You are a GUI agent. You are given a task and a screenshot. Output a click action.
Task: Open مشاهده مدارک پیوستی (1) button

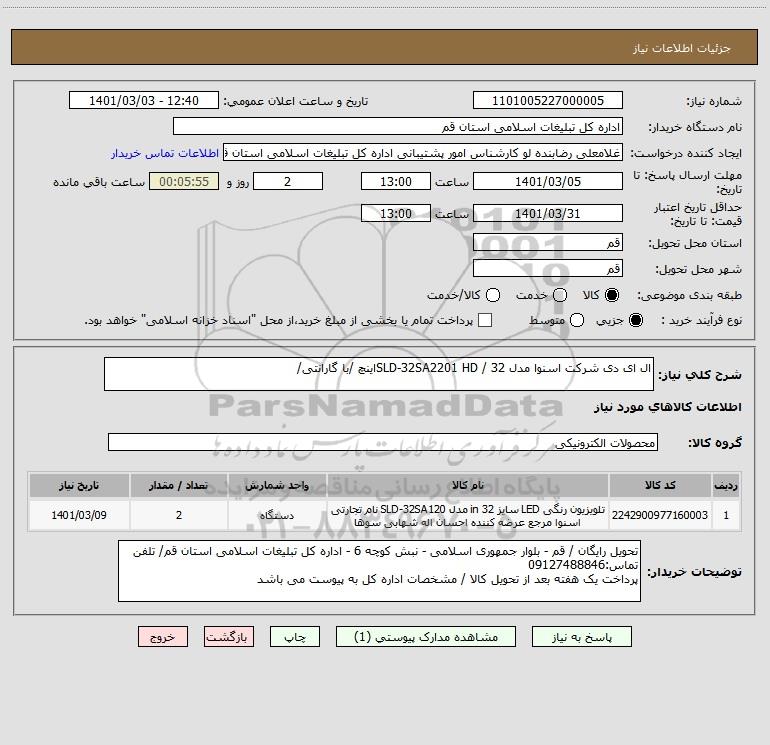426,637
